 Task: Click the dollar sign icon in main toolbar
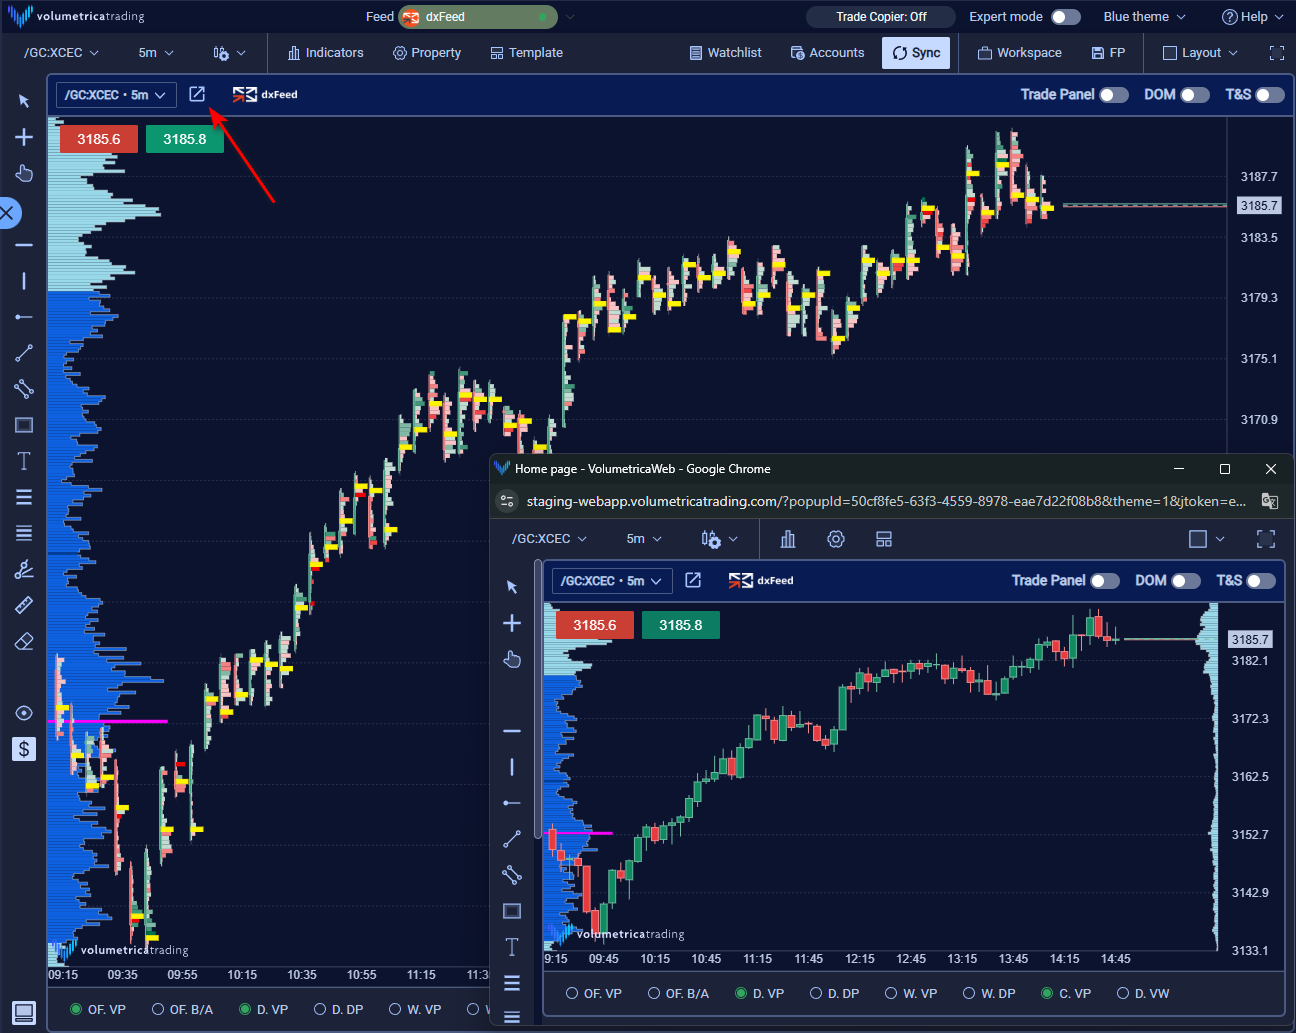[24, 749]
